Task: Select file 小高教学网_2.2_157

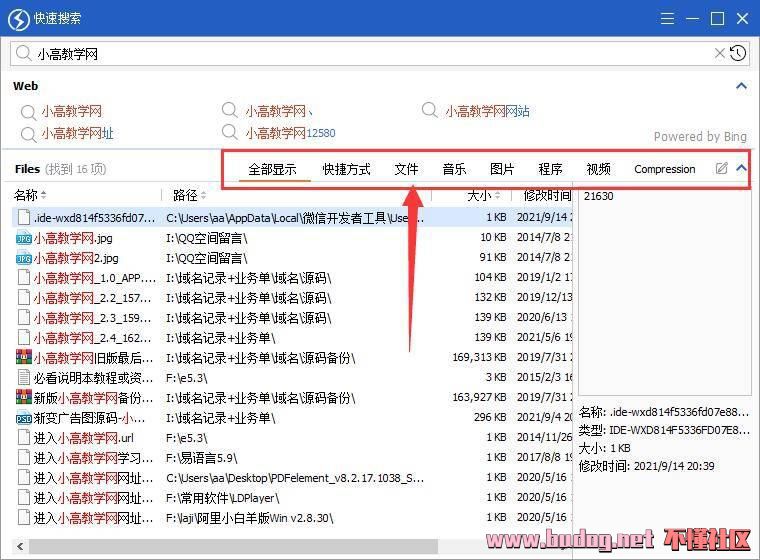Action: click(93, 298)
